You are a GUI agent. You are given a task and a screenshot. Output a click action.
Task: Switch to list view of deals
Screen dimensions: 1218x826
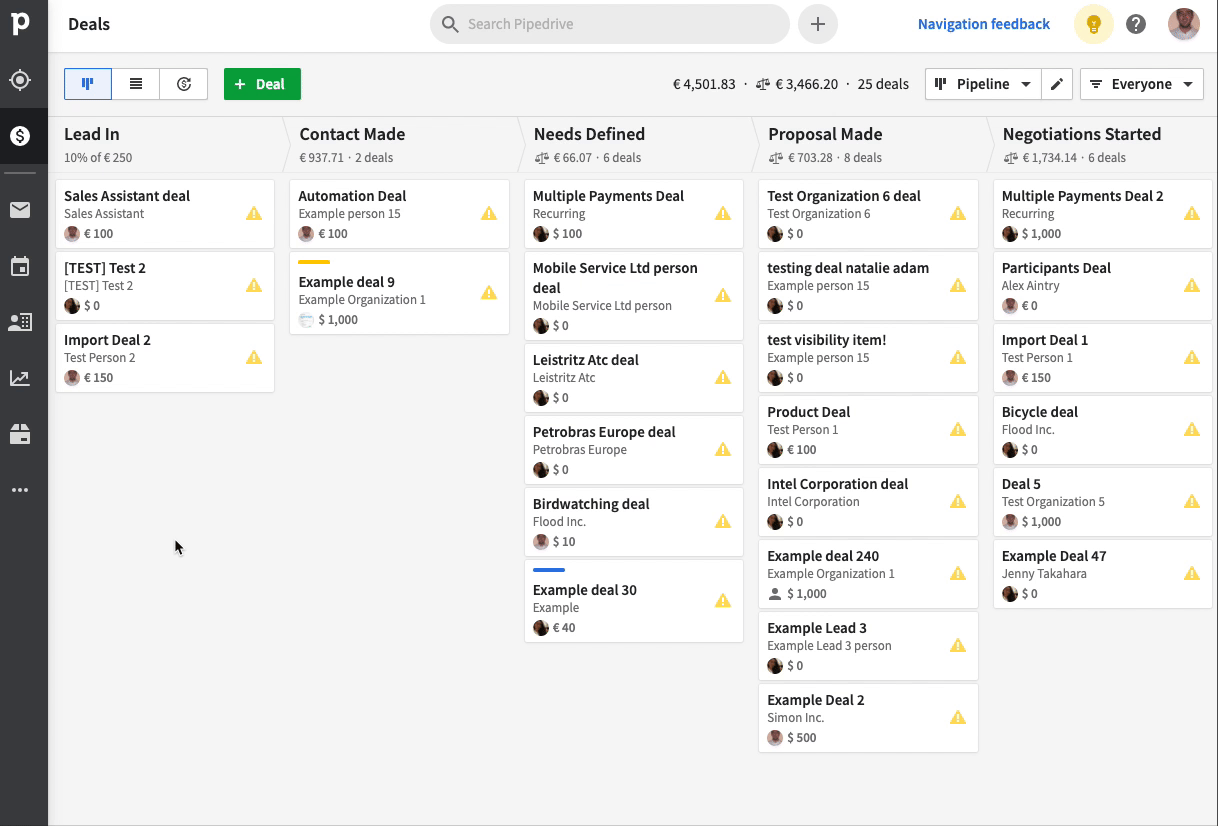pos(135,84)
